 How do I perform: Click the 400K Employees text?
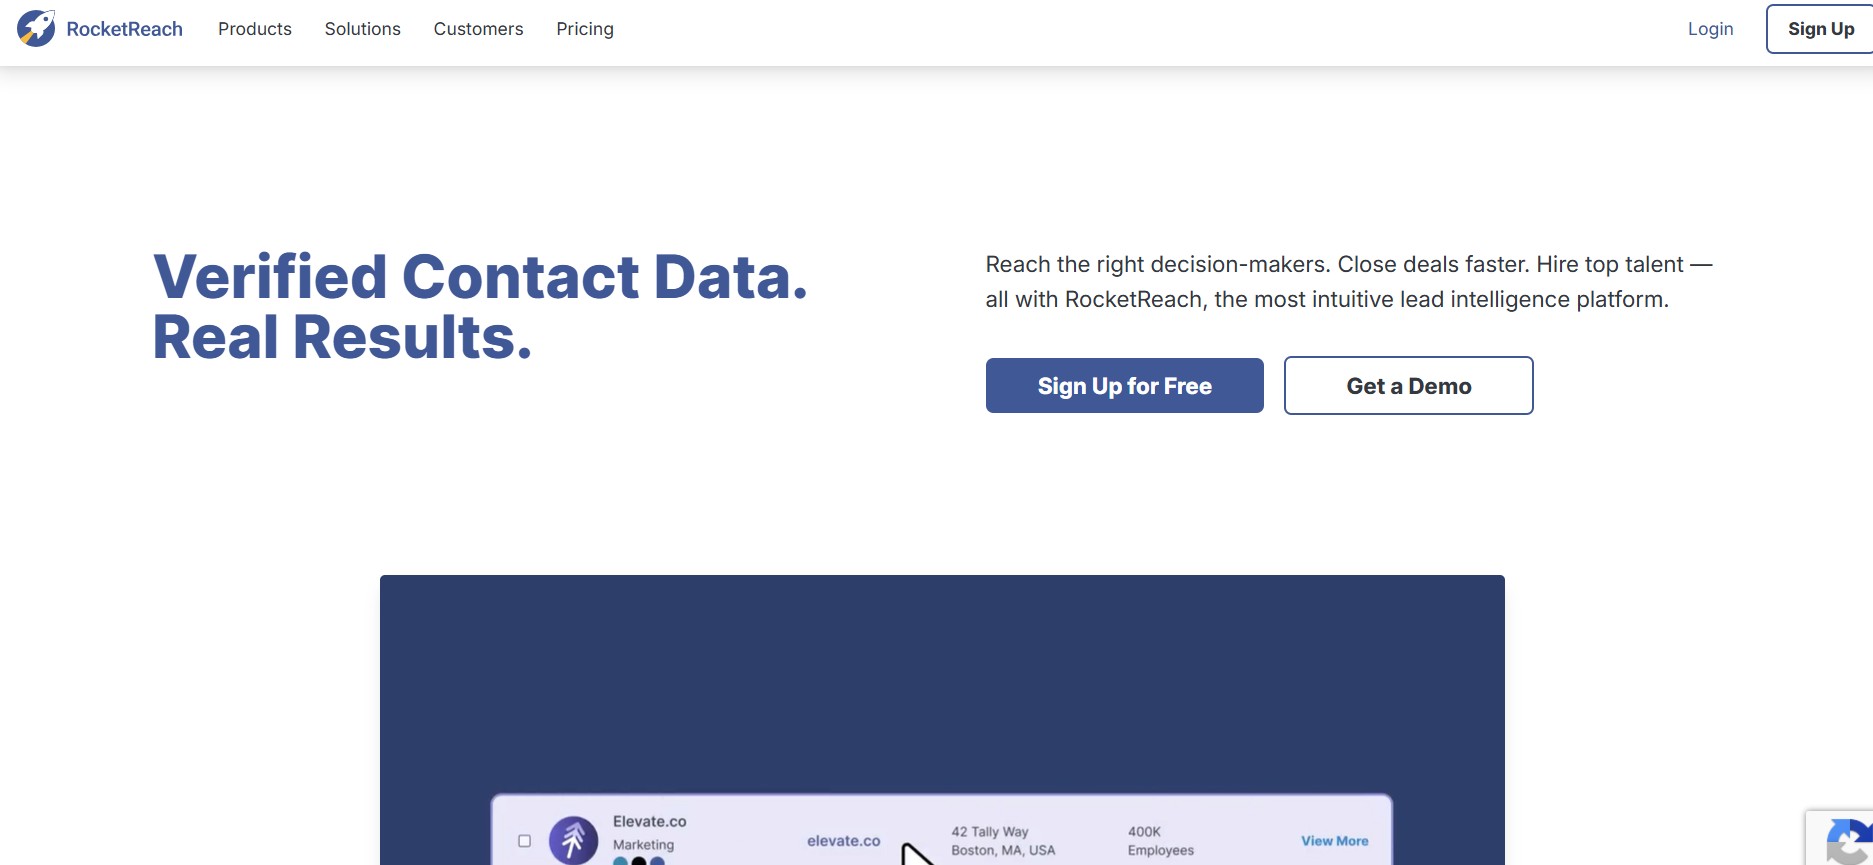(x=1160, y=840)
